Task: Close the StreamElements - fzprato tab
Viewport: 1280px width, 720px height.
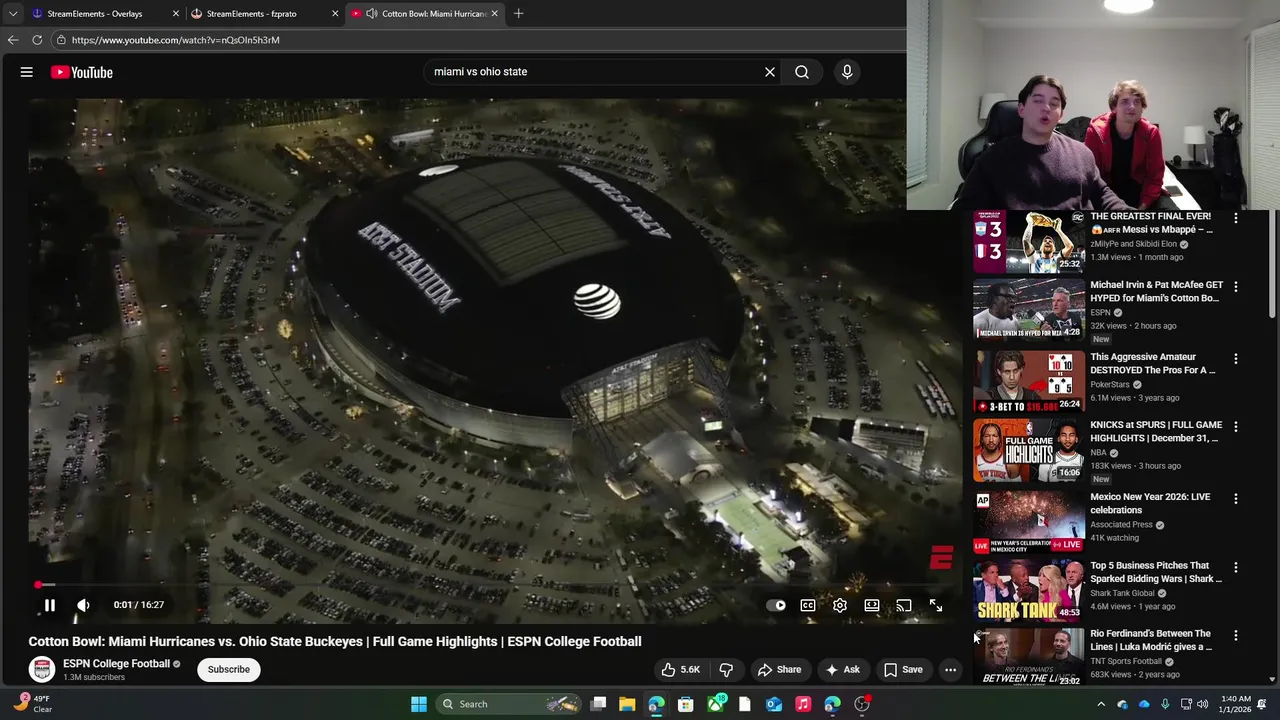Action: (x=335, y=14)
